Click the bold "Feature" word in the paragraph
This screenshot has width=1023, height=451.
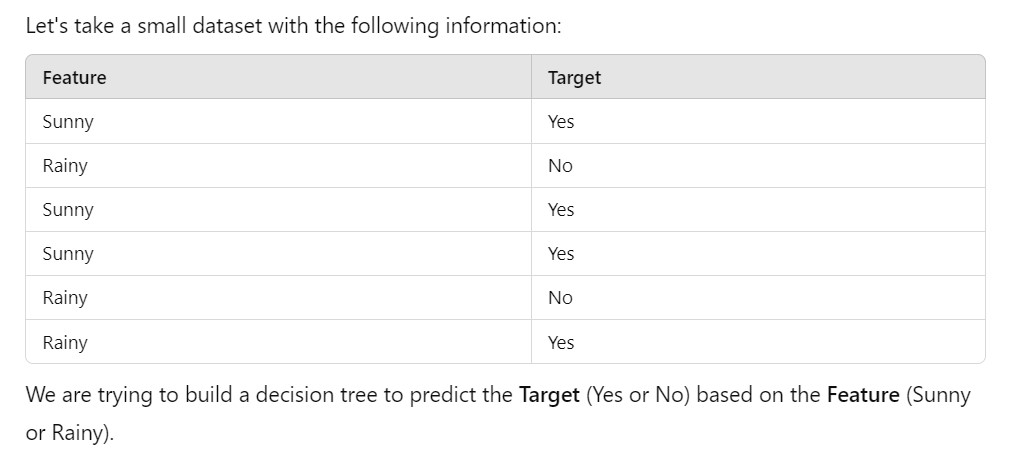point(863,395)
